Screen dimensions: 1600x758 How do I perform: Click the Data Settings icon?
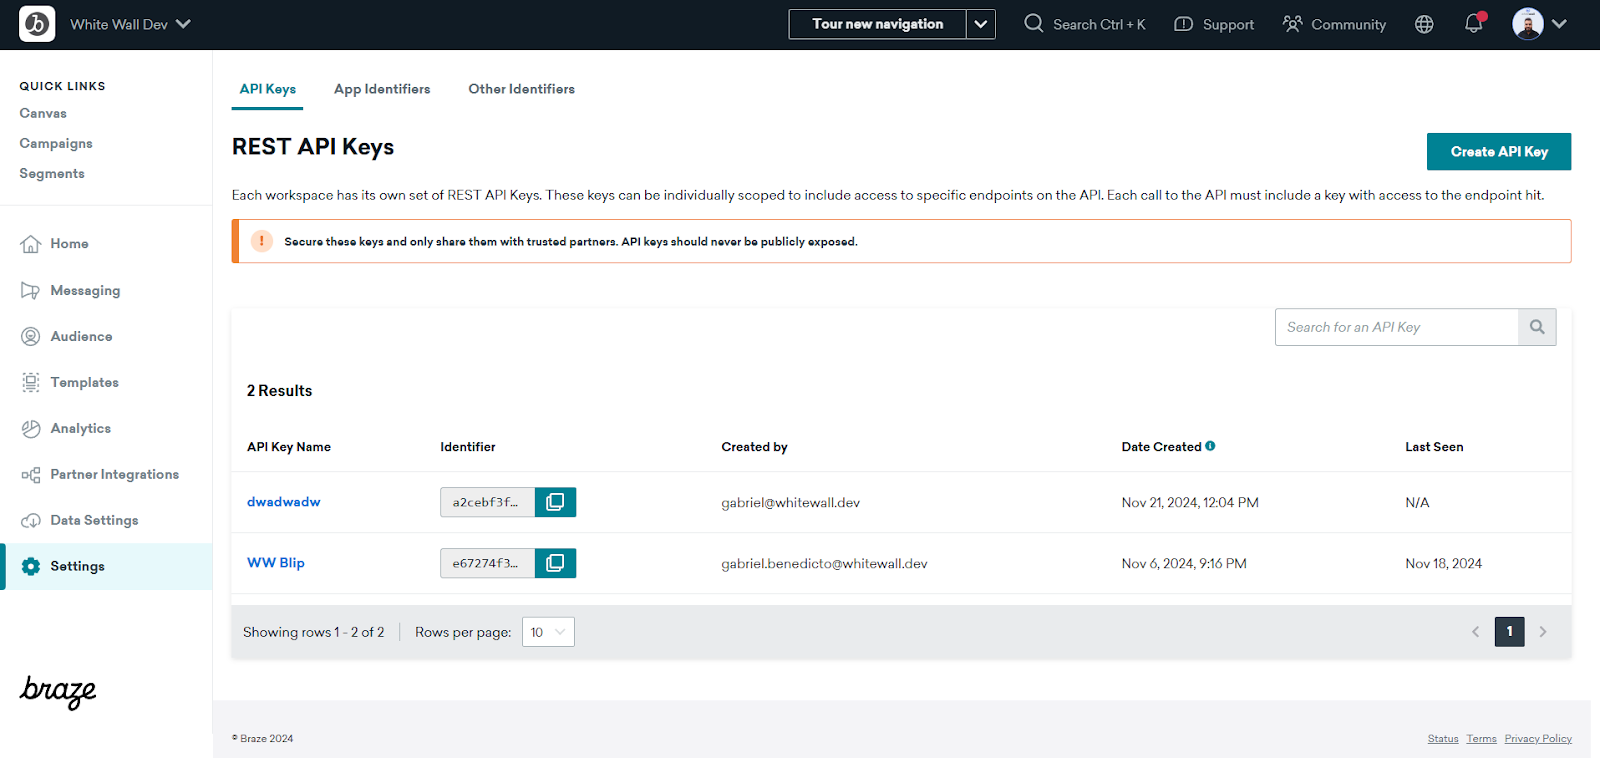pyautogui.click(x=31, y=520)
